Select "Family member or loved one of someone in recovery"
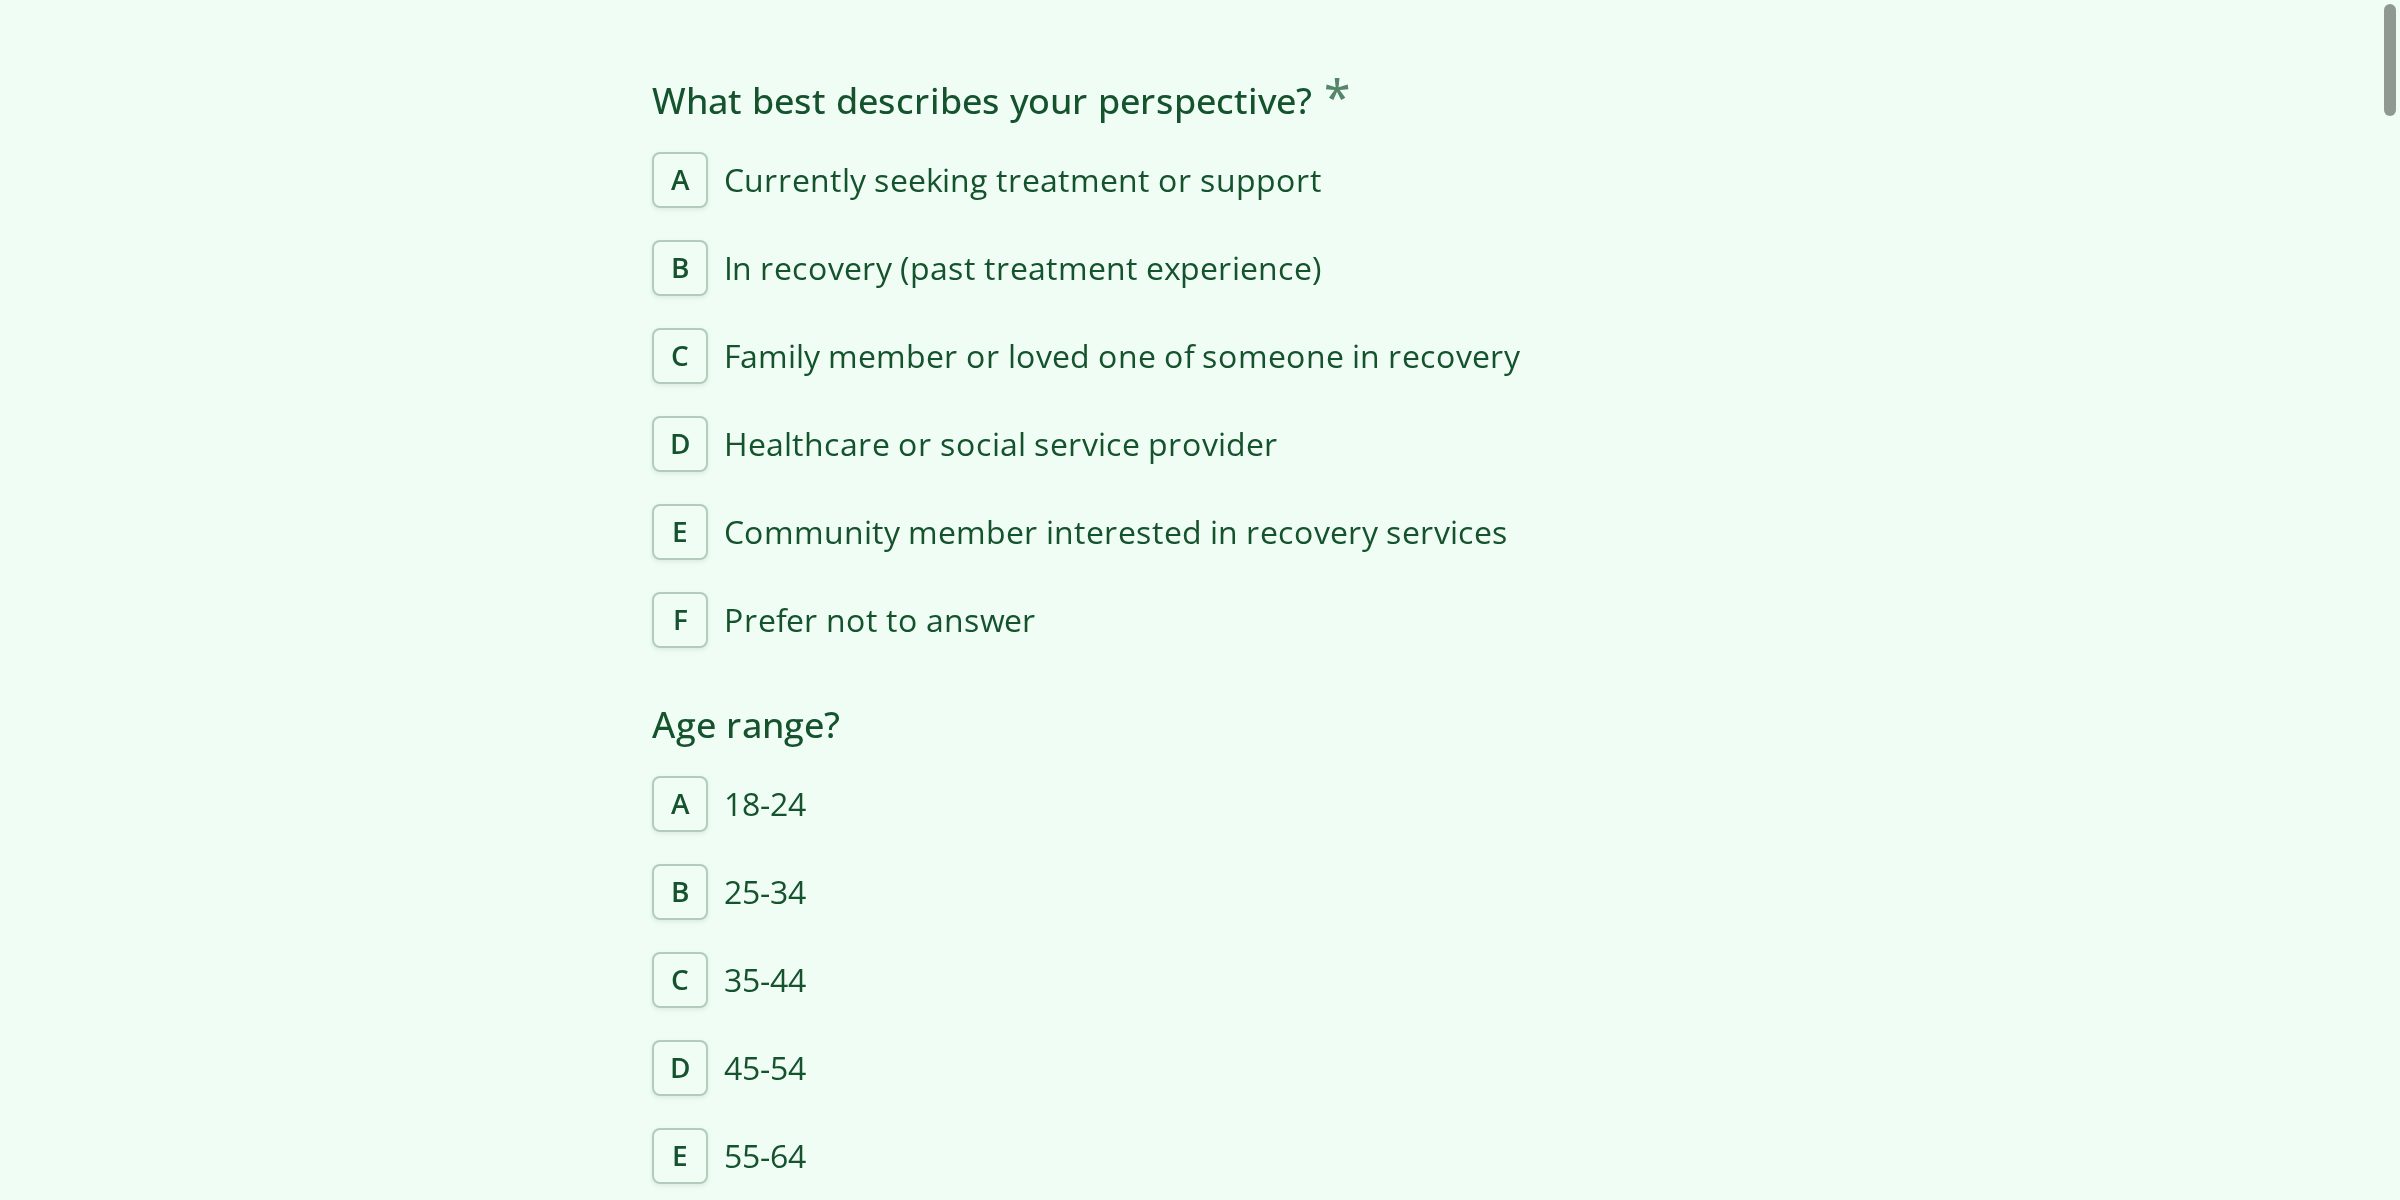Screen dimensions: 2400x1200 [x=1120, y=356]
